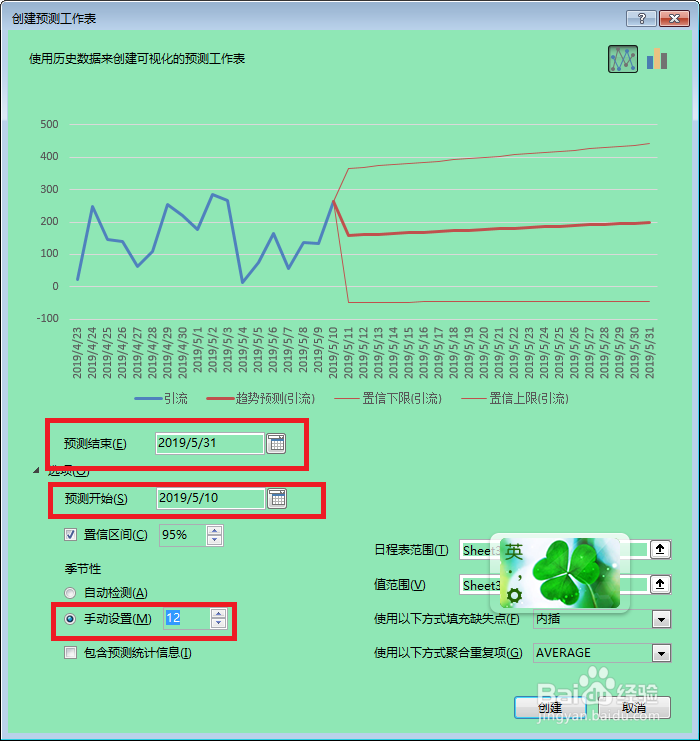The height and width of the screenshot is (741, 700).
Task: Click the 2019/5/31 axis date label
Action: point(650,353)
